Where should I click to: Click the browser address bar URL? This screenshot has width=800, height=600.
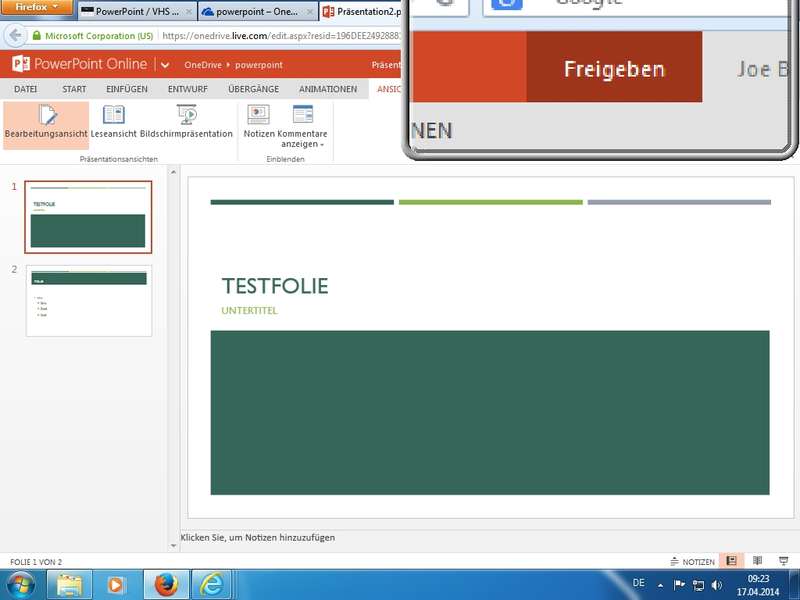(x=282, y=36)
